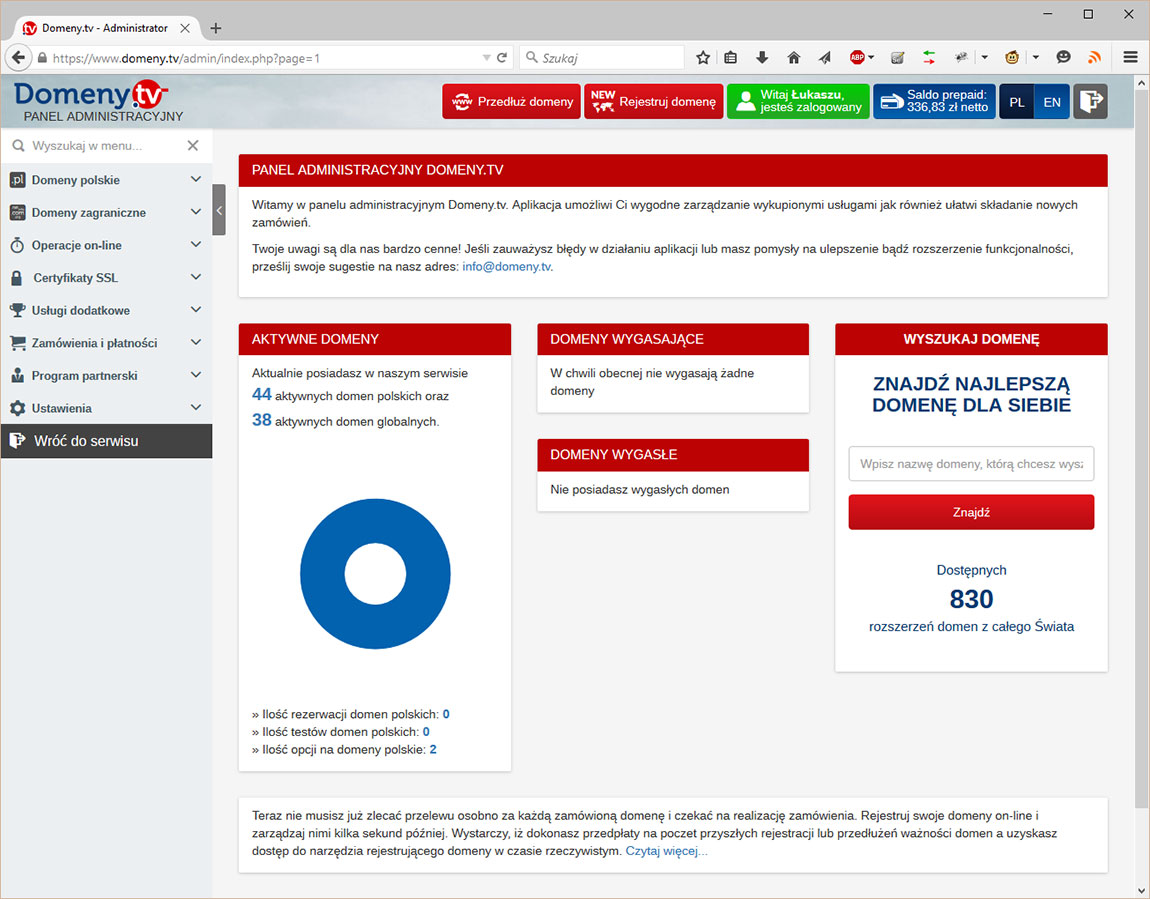
Task: Click the bookmark star icon
Action: [x=703, y=57]
